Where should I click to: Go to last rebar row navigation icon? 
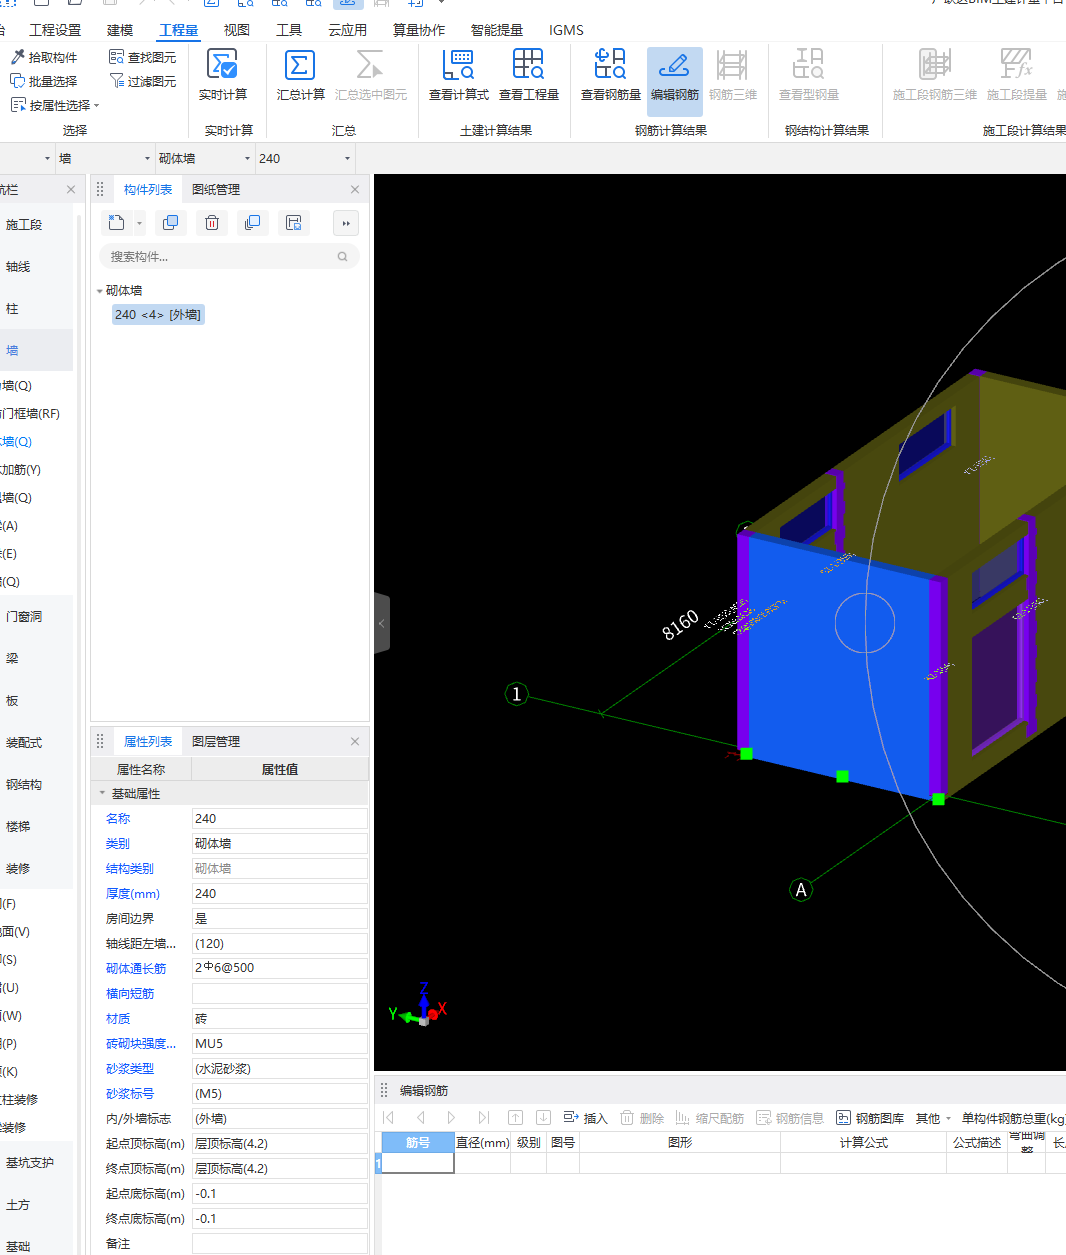[484, 1118]
